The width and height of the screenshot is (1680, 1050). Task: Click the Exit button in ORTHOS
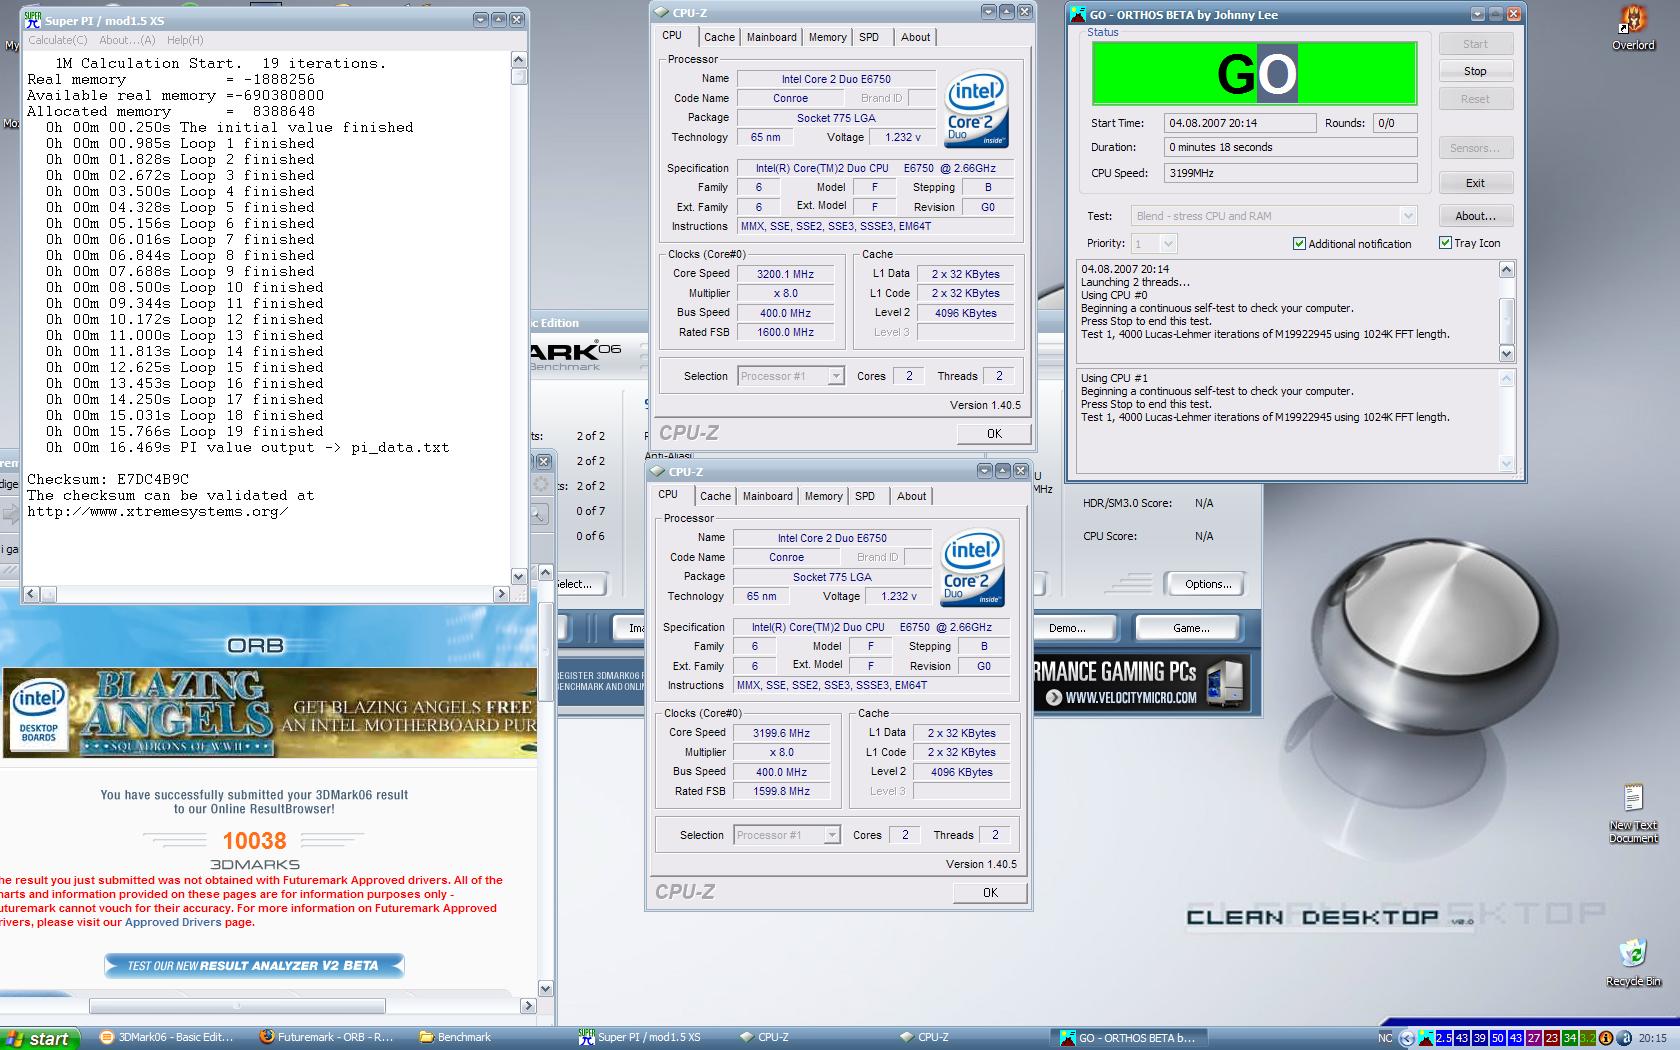(x=1475, y=183)
